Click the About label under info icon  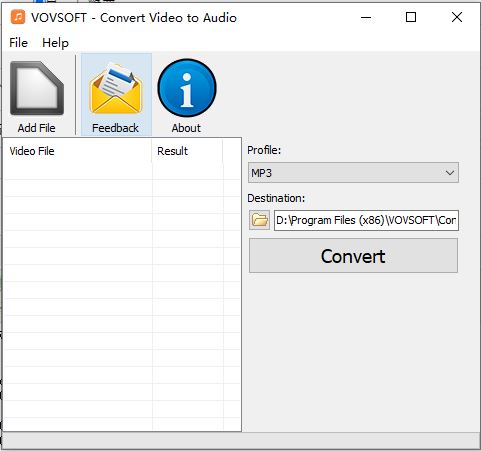pyautogui.click(x=186, y=128)
